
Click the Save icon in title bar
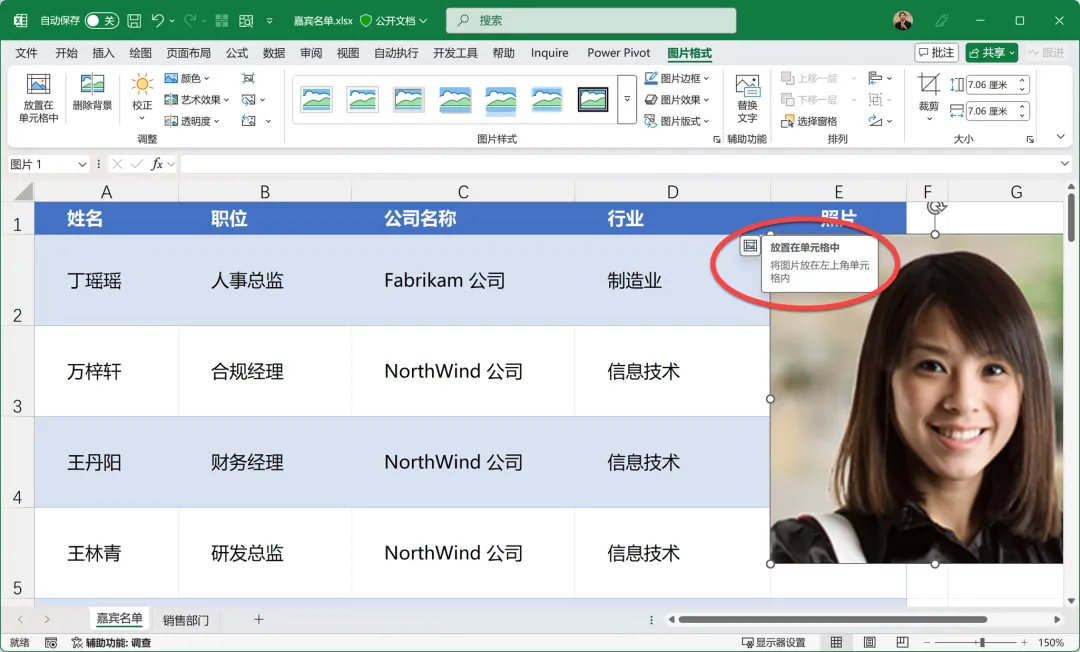coord(134,21)
